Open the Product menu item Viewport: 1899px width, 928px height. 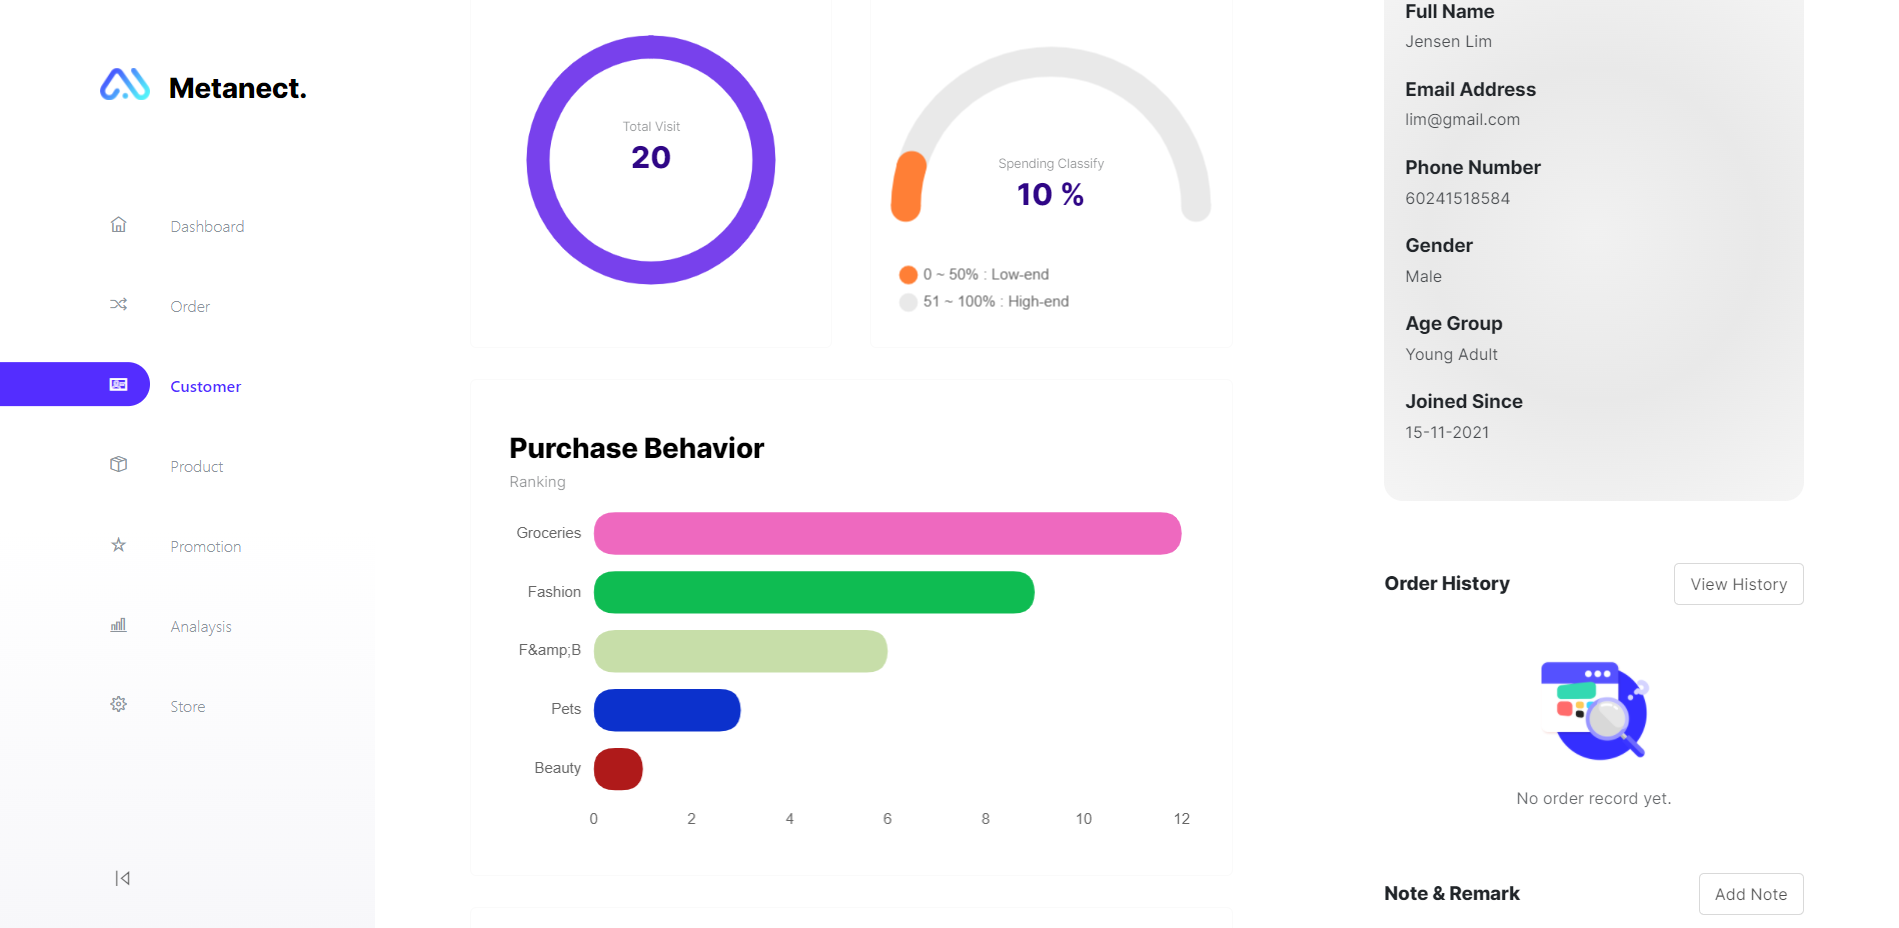click(x=196, y=467)
